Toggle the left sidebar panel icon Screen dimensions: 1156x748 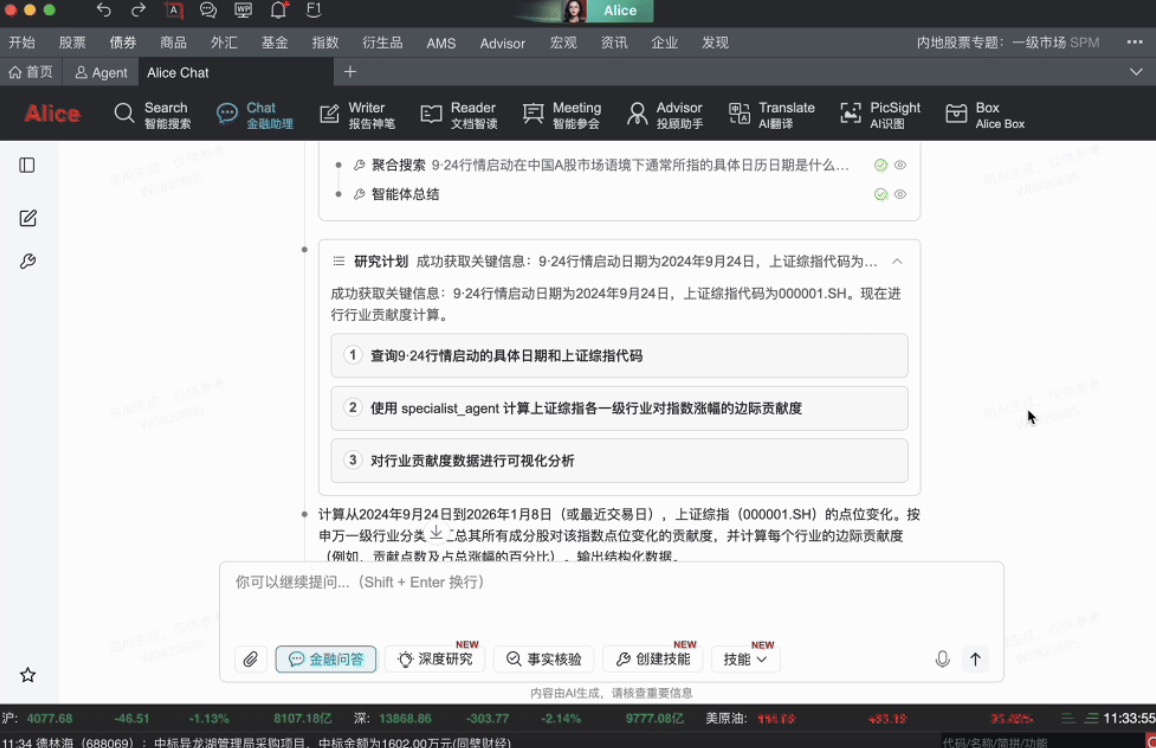point(28,165)
